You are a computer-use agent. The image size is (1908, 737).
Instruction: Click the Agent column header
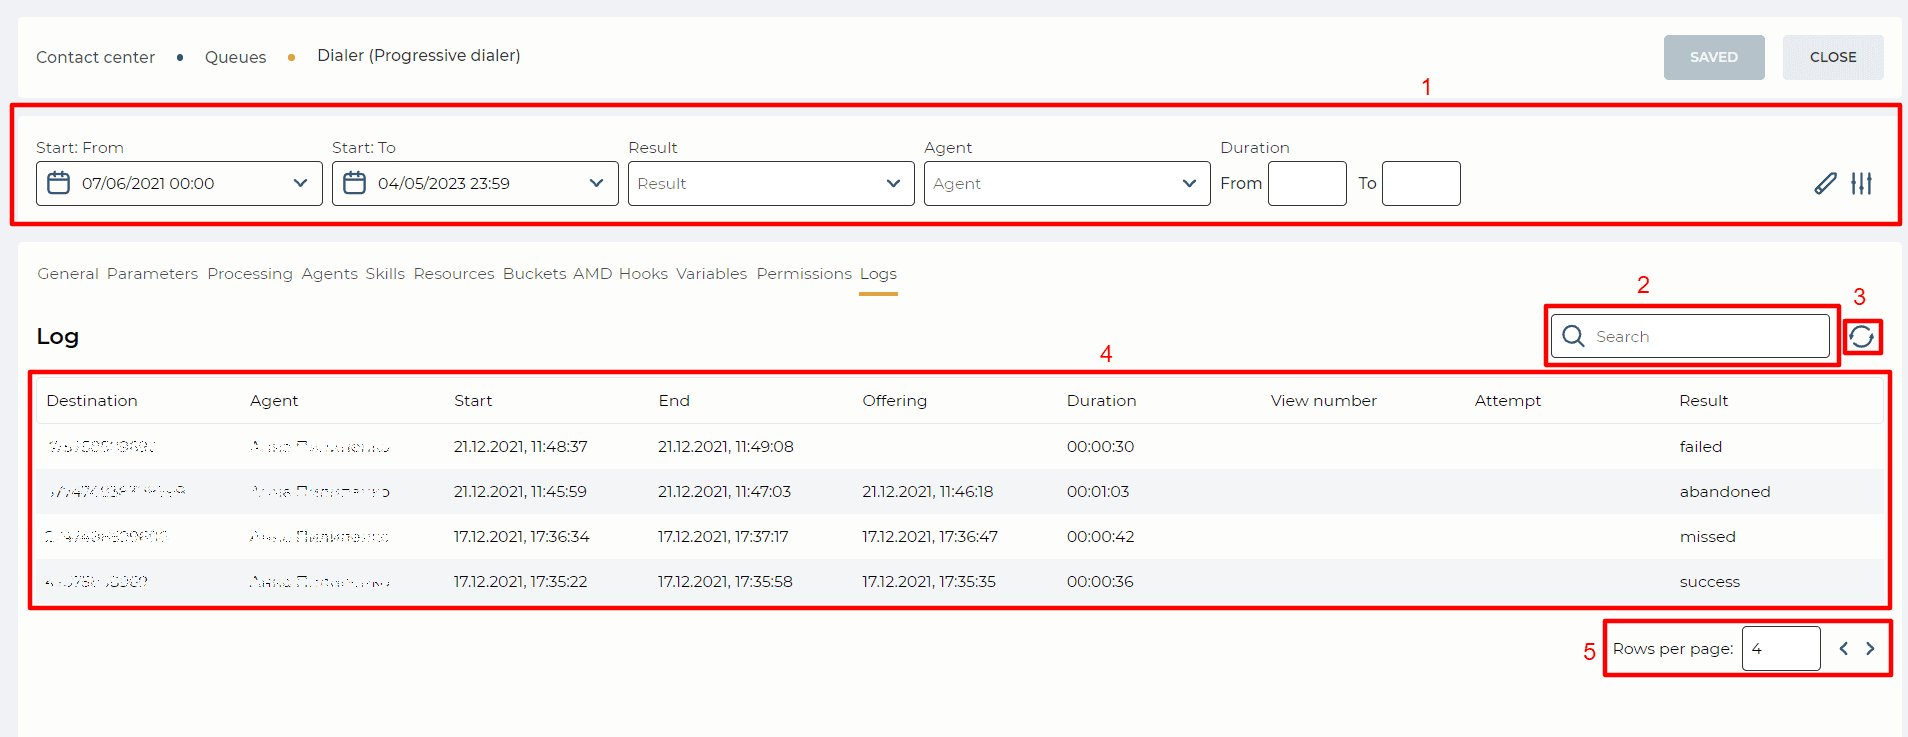tap(274, 400)
